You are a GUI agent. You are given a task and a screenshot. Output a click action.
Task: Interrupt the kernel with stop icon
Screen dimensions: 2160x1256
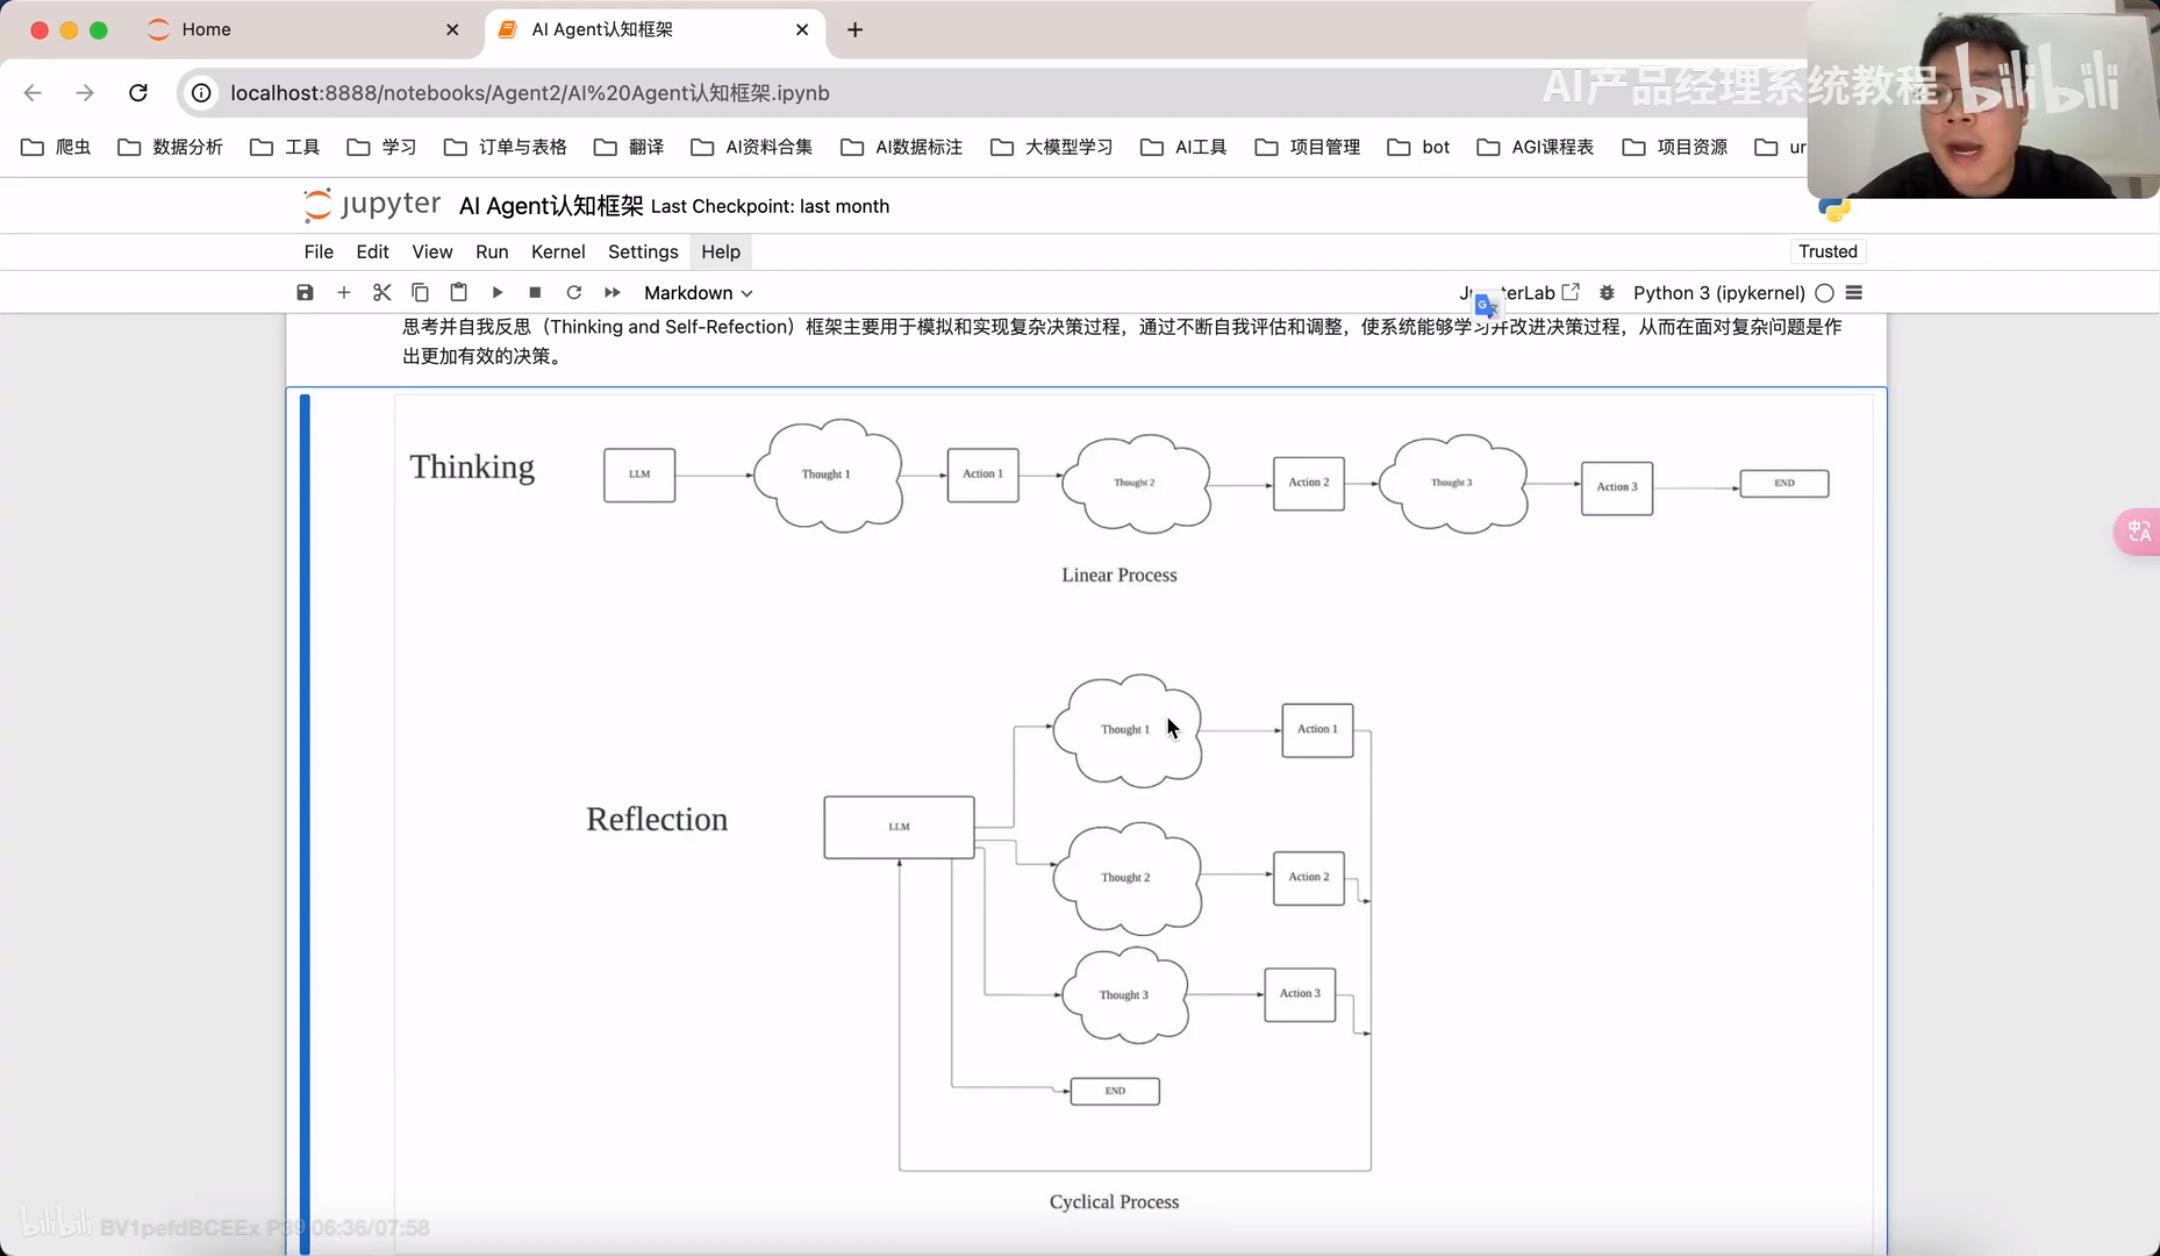click(x=535, y=292)
